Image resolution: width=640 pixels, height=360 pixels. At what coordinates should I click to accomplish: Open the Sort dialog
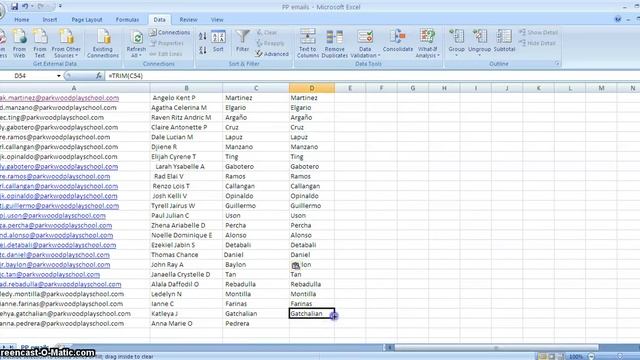218,42
